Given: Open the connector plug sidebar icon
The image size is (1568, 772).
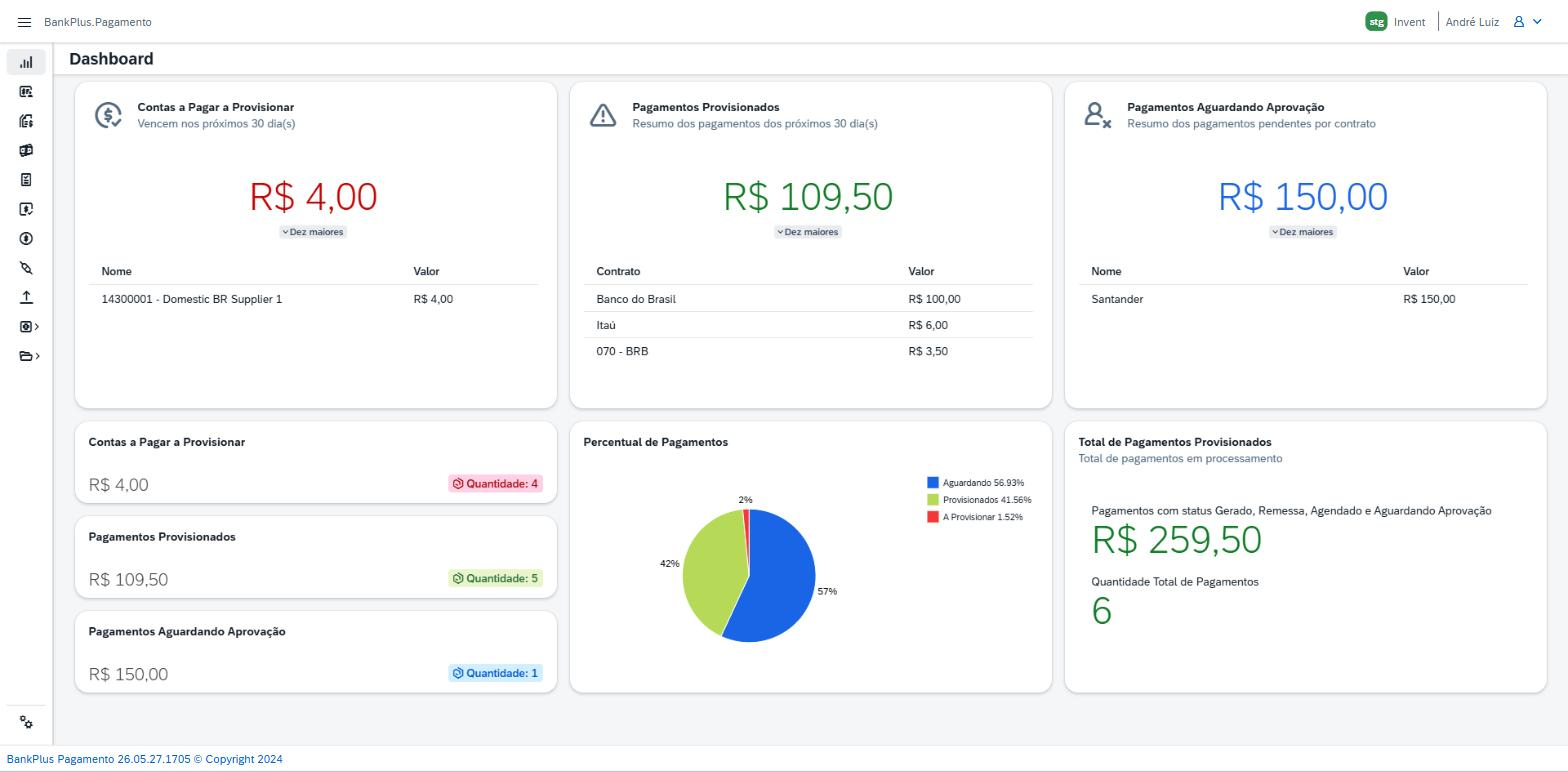Looking at the screenshot, I should pyautogui.click(x=26, y=268).
